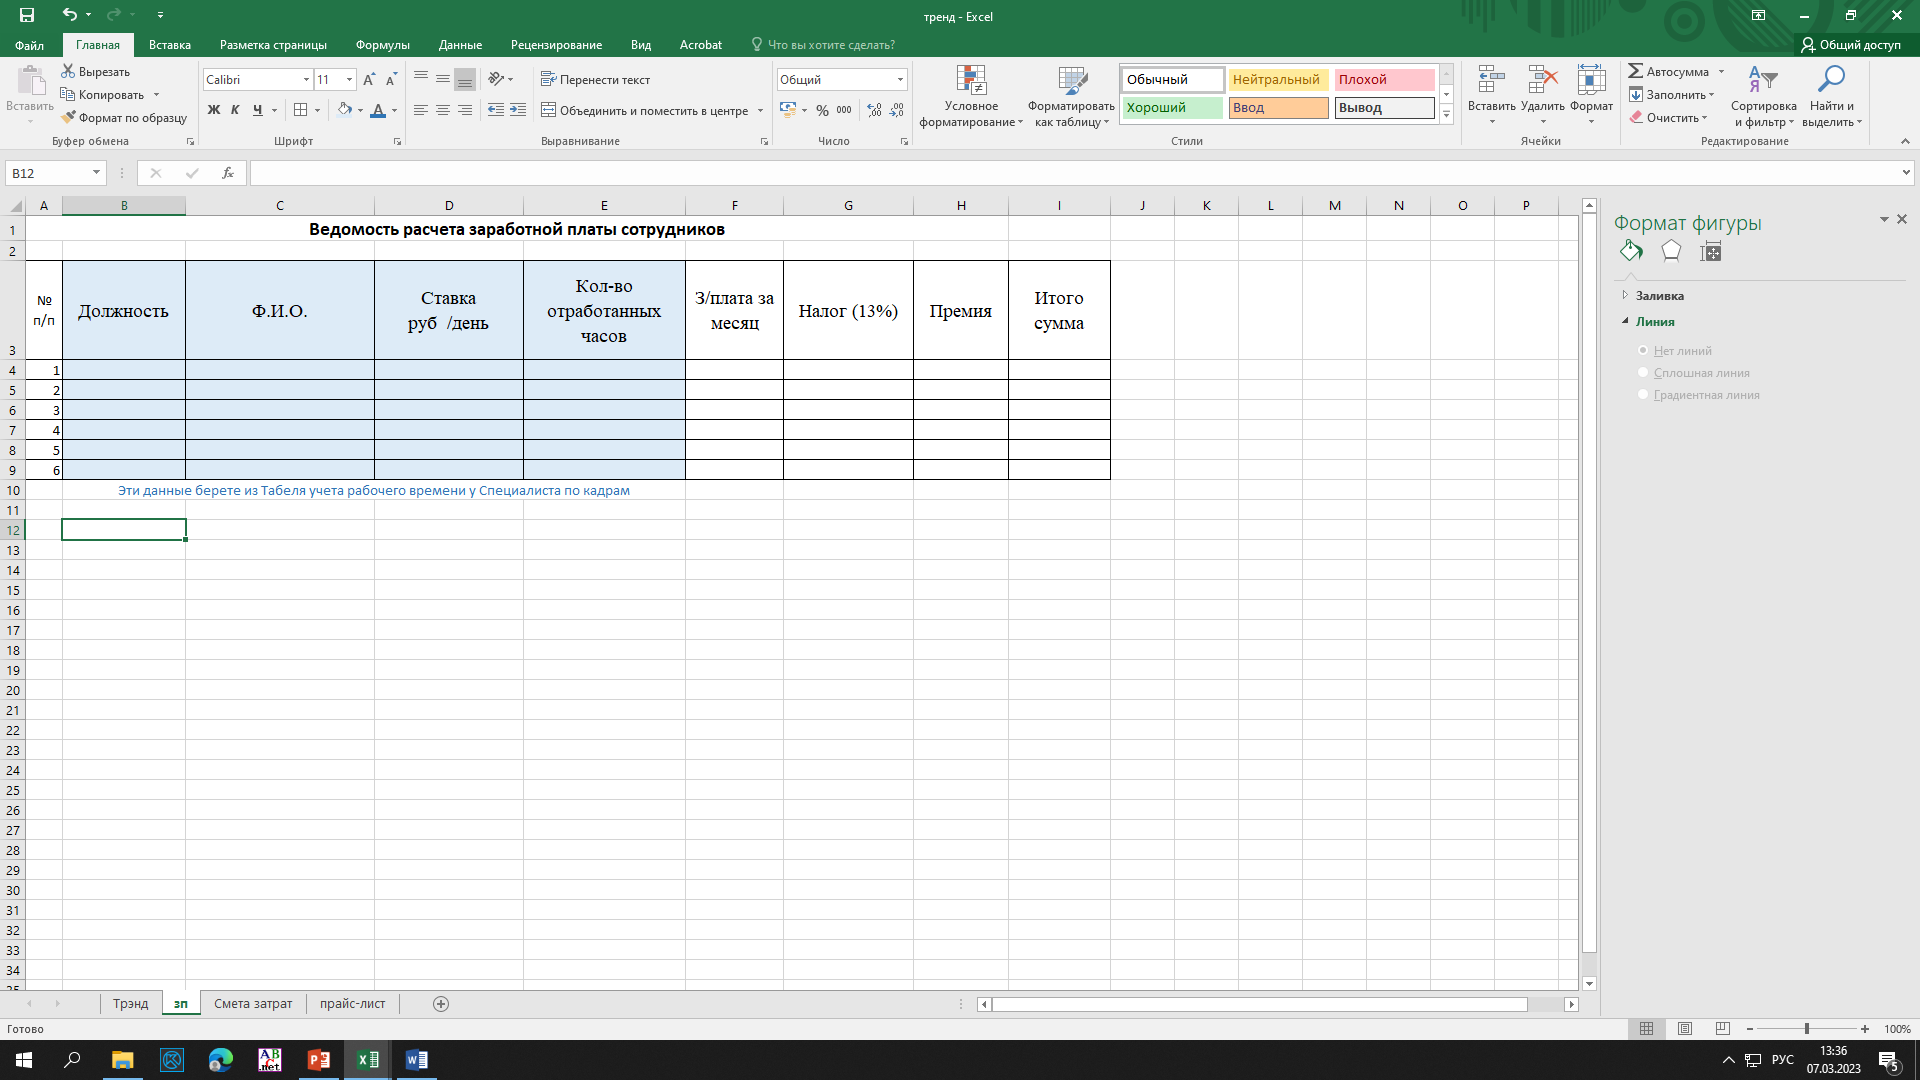Click the Format Painter brush icon
This screenshot has height=1080, width=1920.
point(68,118)
